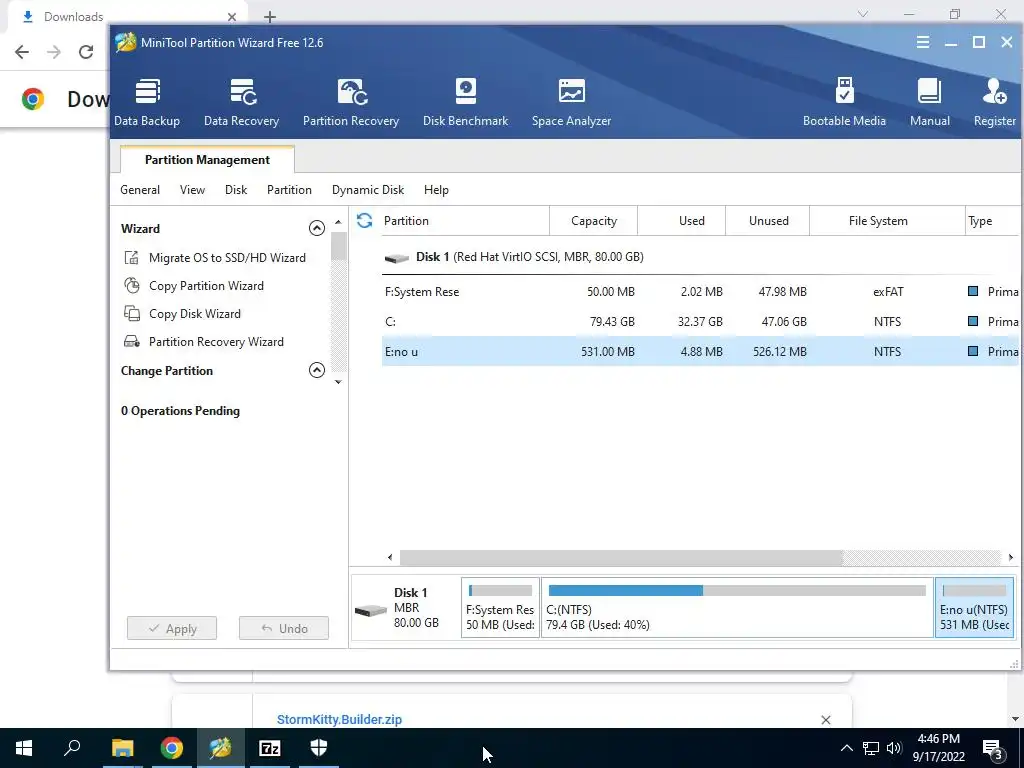This screenshot has width=1024, height=768.
Task: Open the Manual
Action: pos(929,102)
